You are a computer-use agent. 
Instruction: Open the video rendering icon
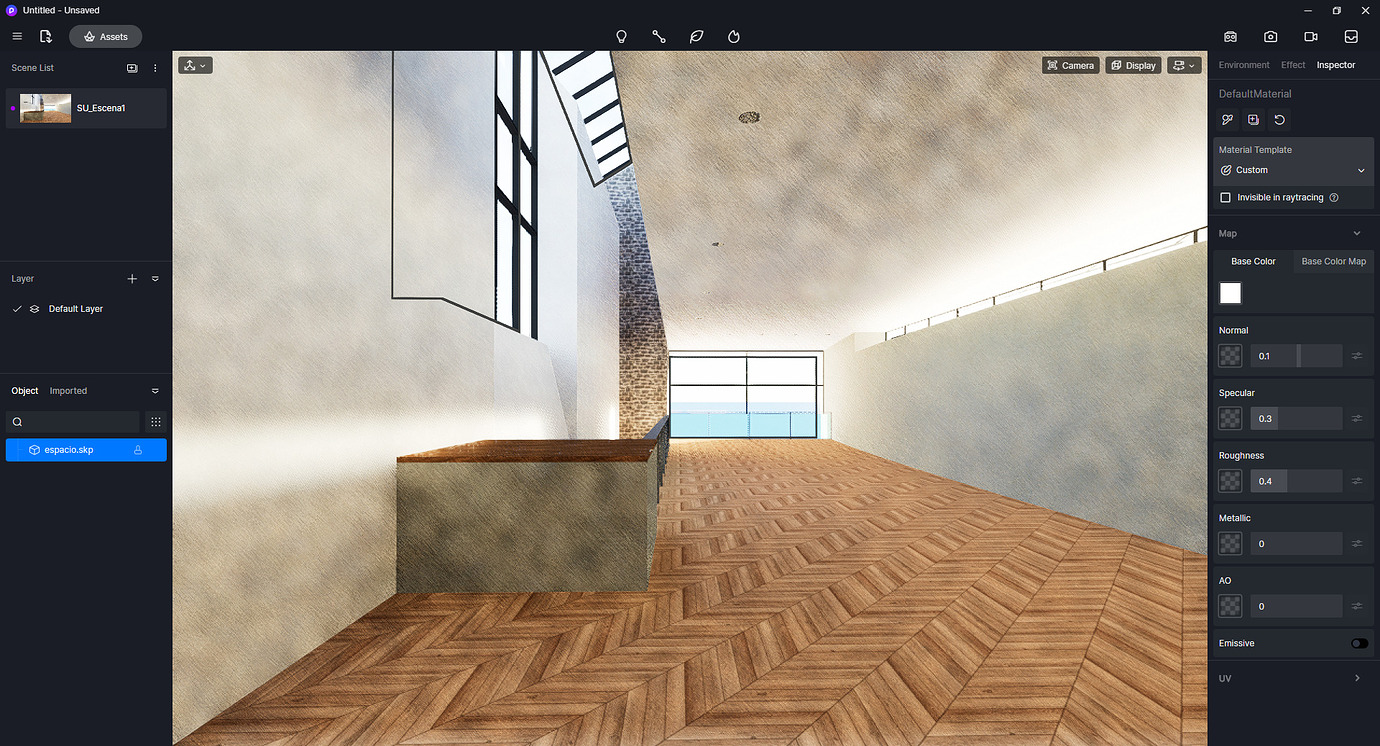pyautogui.click(x=1311, y=36)
